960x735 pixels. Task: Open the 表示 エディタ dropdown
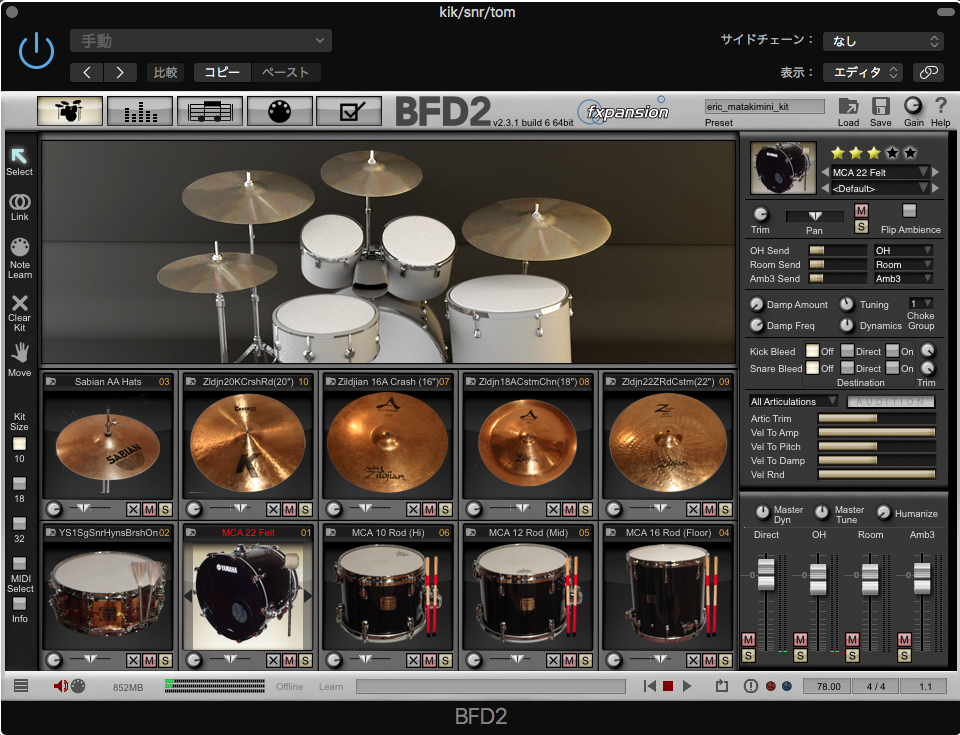tap(862, 72)
